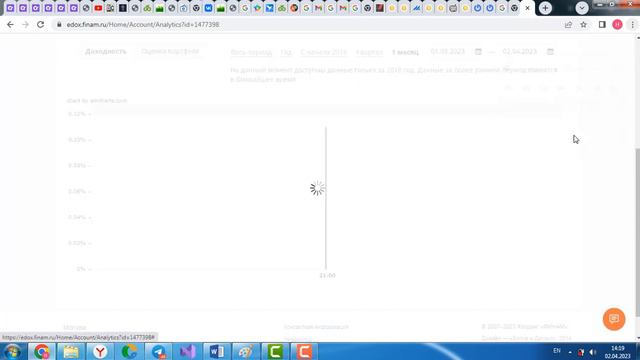This screenshot has width=640, height=360.
Task: Open Microsoft Word from the taskbar
Action: 217,351
